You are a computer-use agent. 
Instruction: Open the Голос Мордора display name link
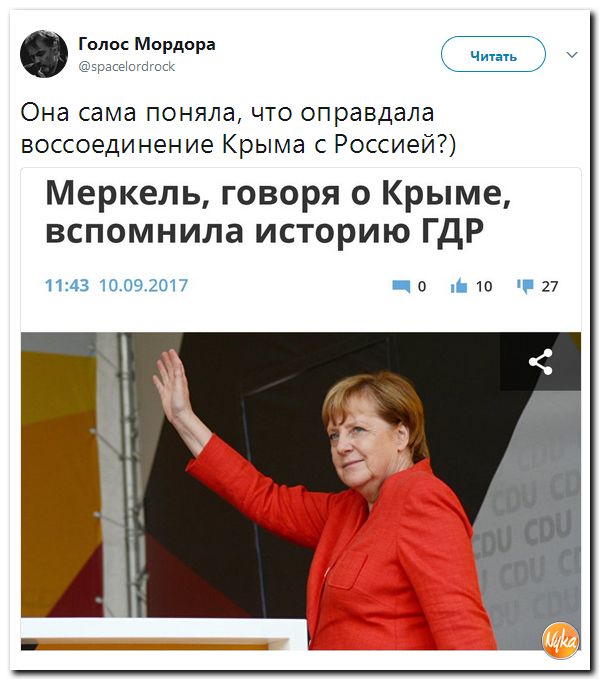click(x=147, y=44)
